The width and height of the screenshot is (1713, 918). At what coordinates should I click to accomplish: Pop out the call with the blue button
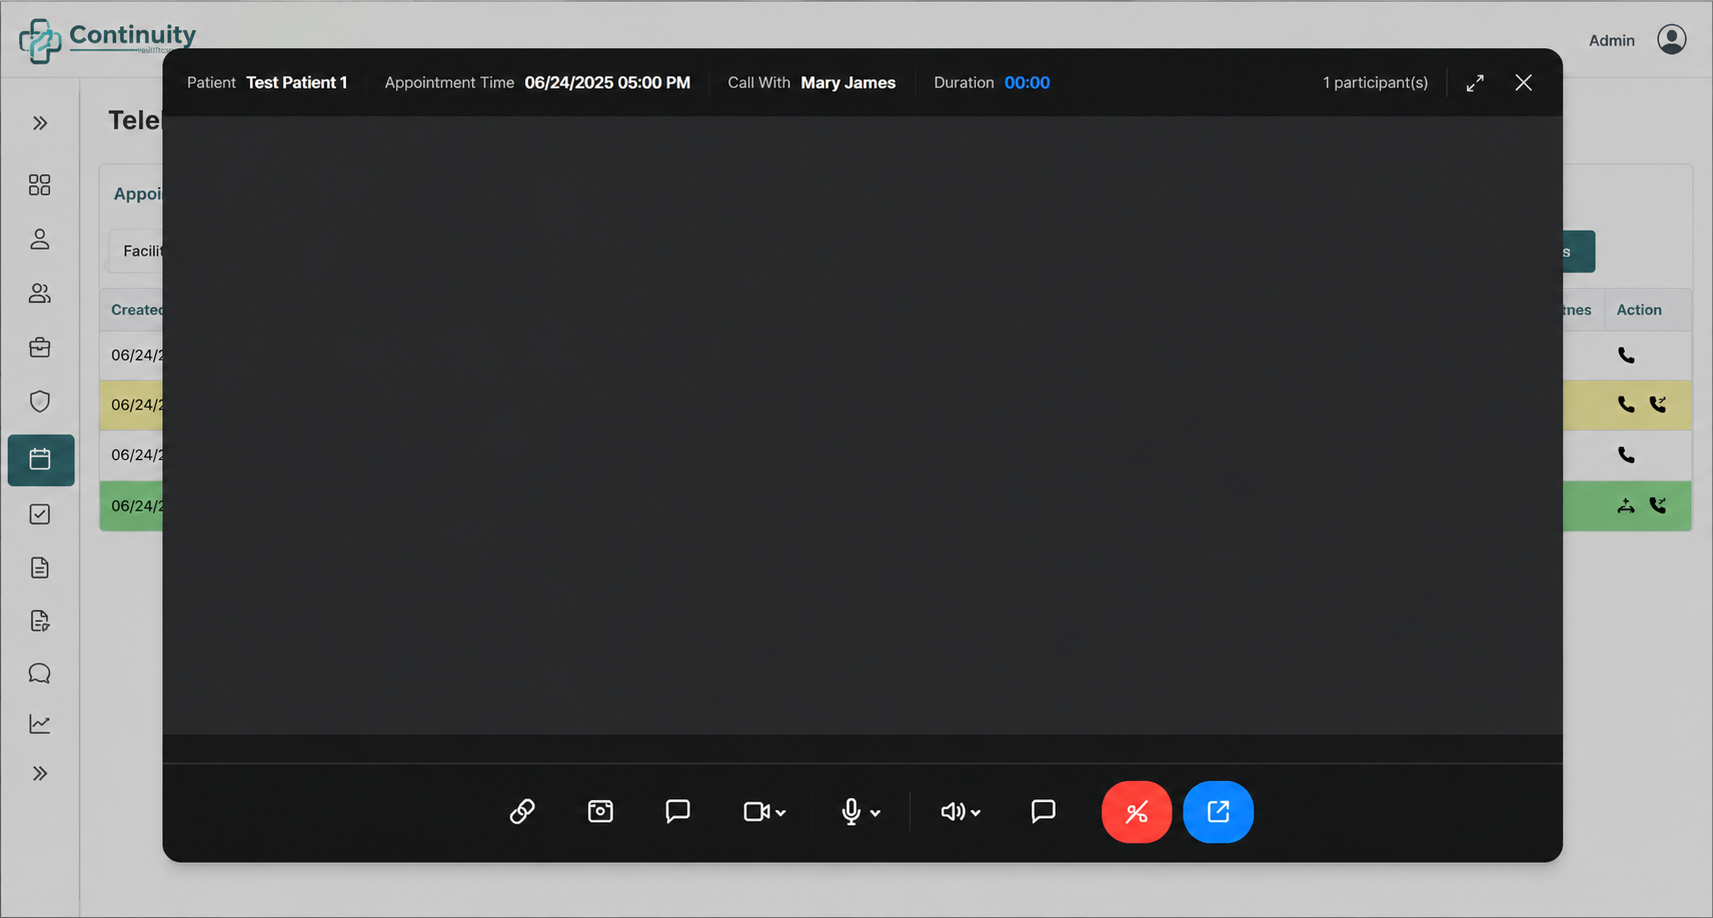1218,812
